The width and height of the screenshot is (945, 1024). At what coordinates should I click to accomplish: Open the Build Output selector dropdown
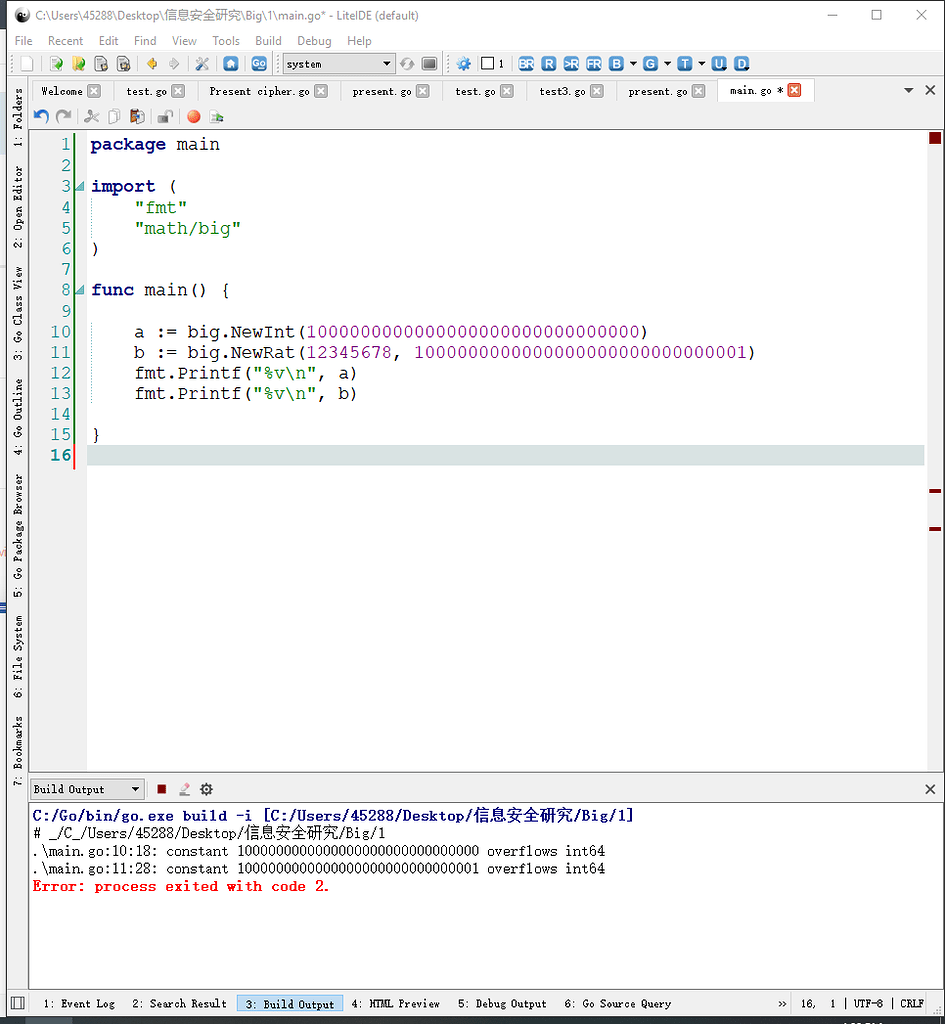point(87,789)
